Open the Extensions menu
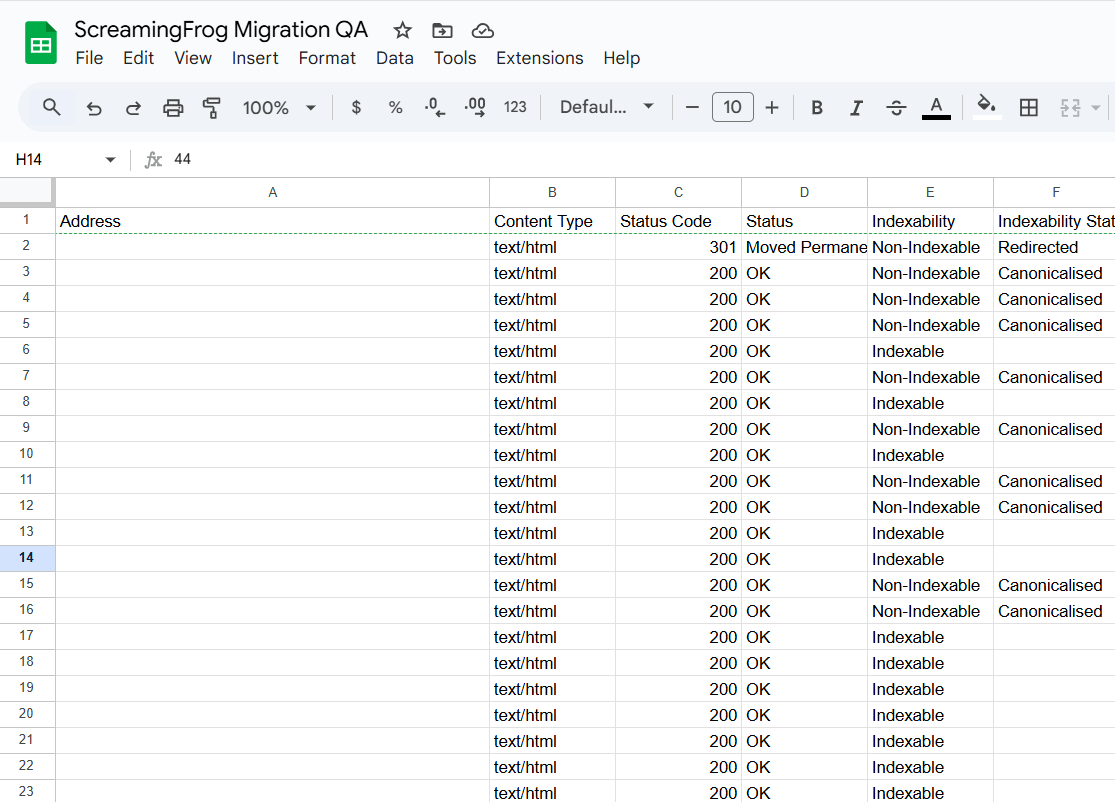The height and width of the screenshot is (802, 1115). [x=540, y=58]
